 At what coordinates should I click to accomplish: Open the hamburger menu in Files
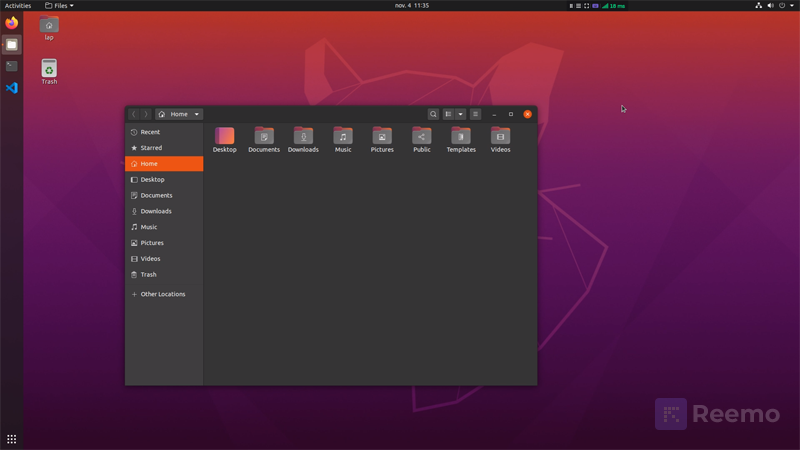[476, 114]
